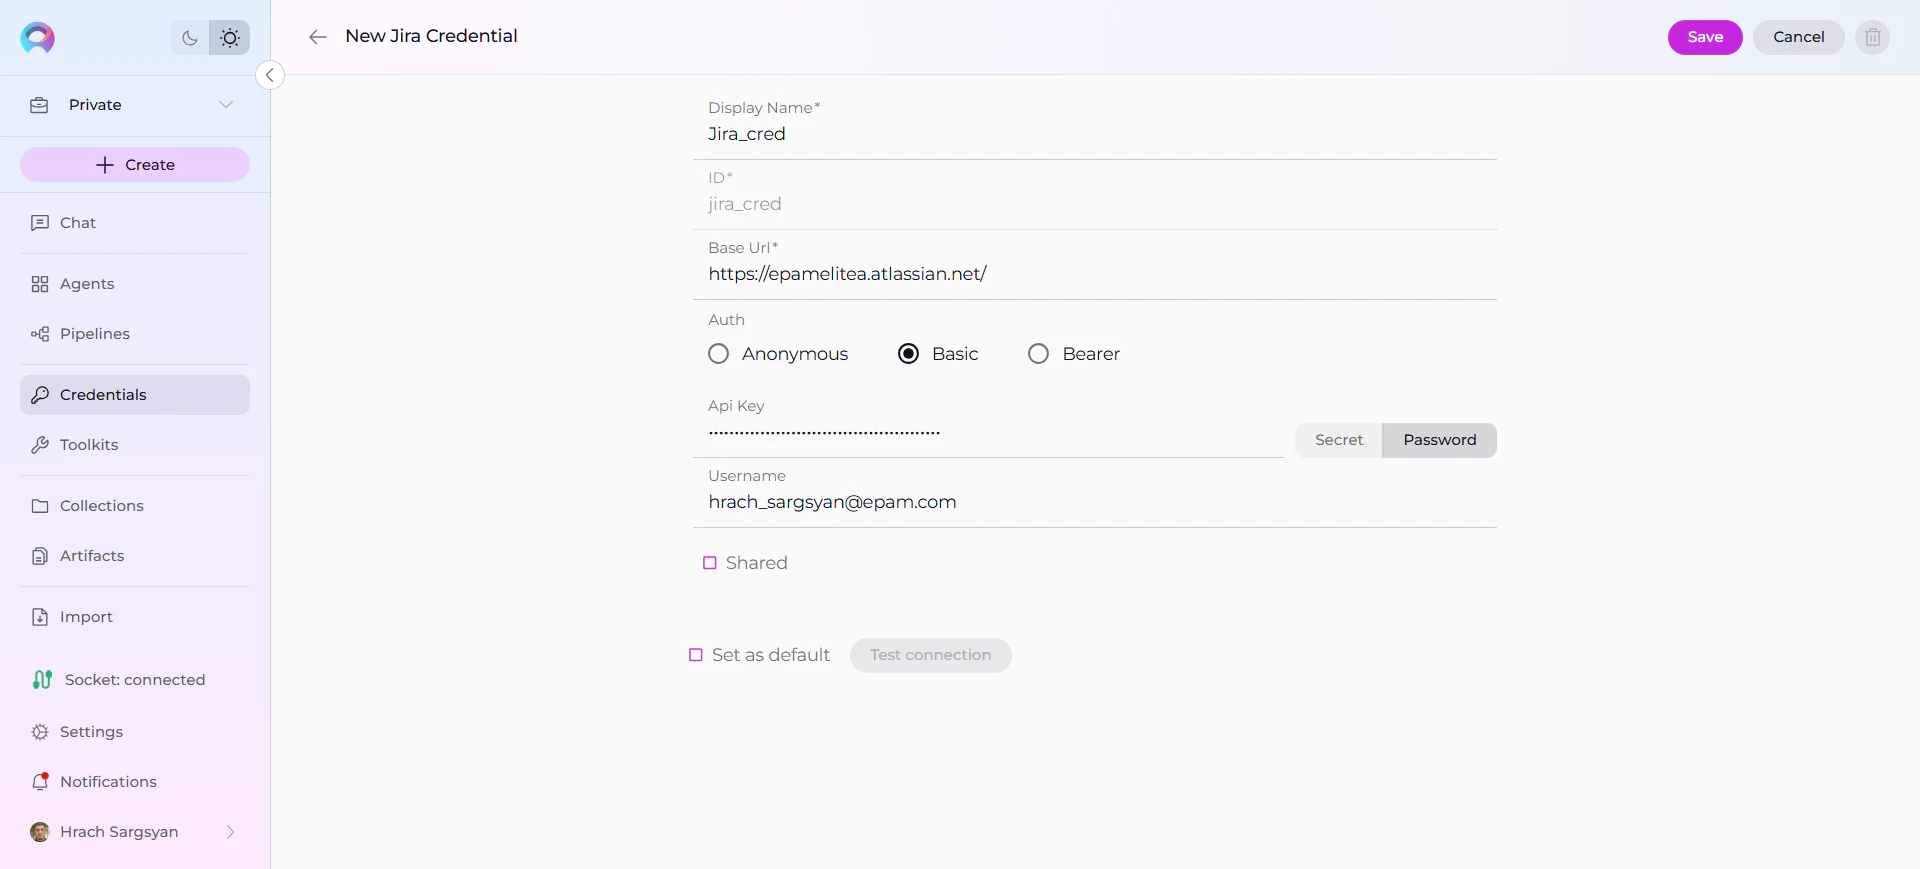Click the Agents grid icon
Screen dimensions: 1920x869
(40, 284)
